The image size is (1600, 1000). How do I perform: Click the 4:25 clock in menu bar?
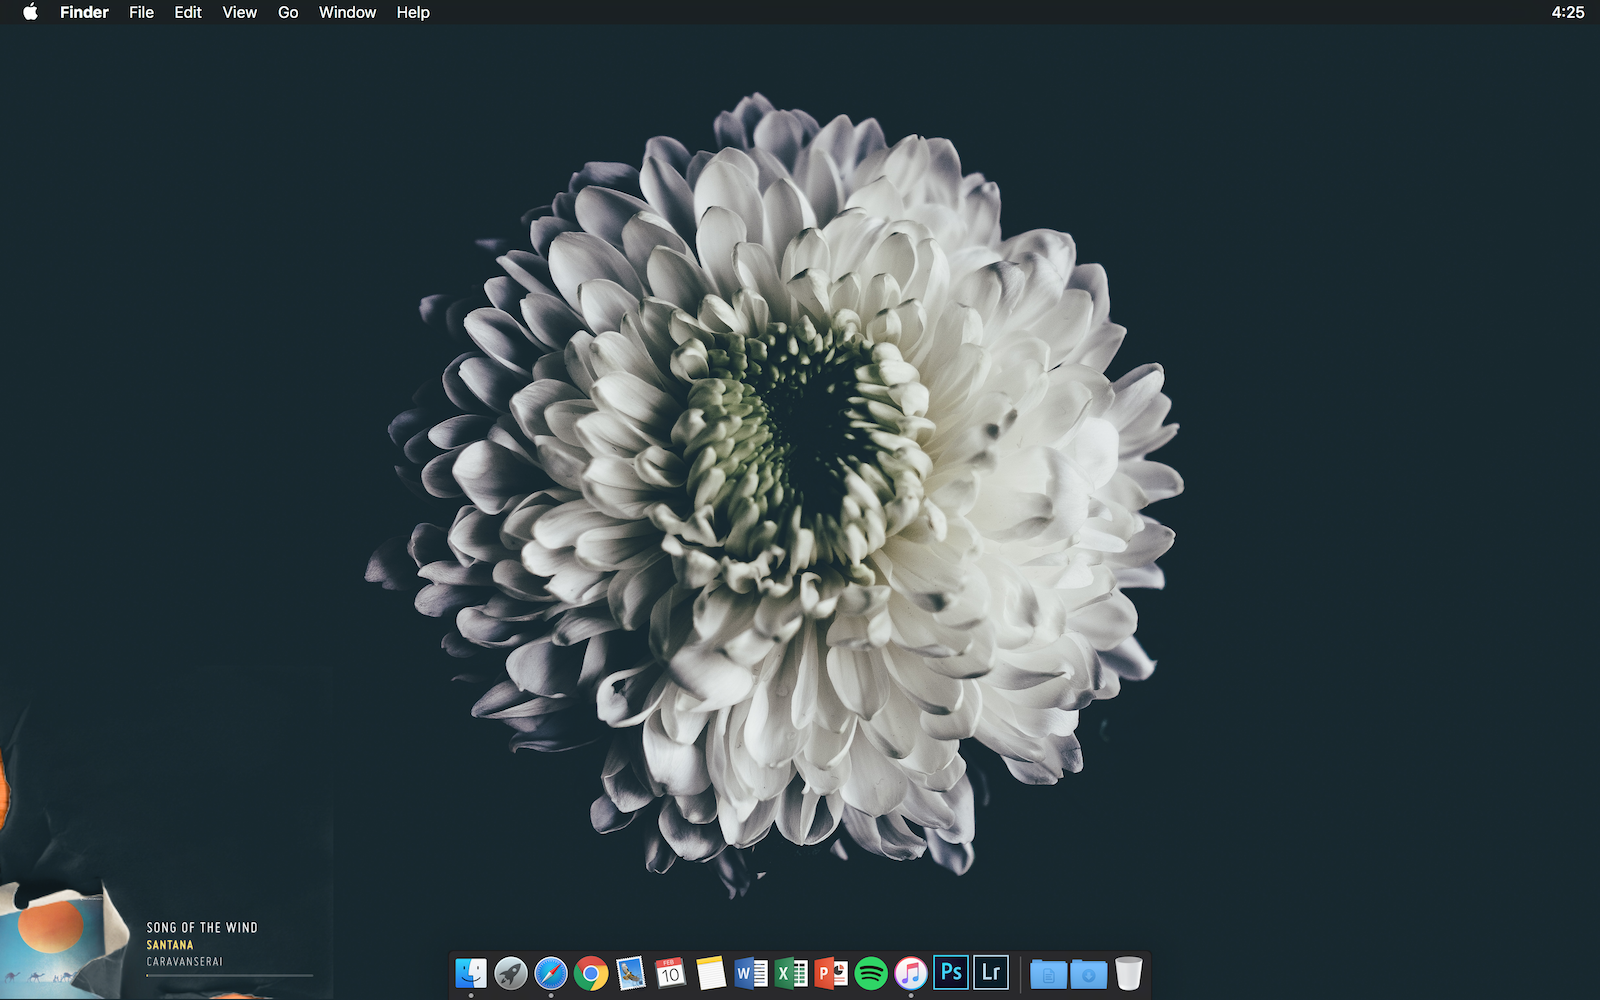1568,12
